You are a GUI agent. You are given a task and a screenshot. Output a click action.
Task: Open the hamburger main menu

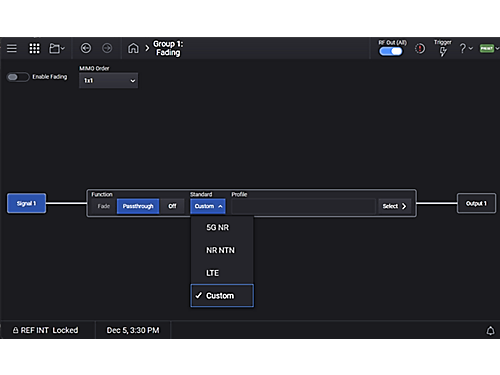[x=12, y=48]
